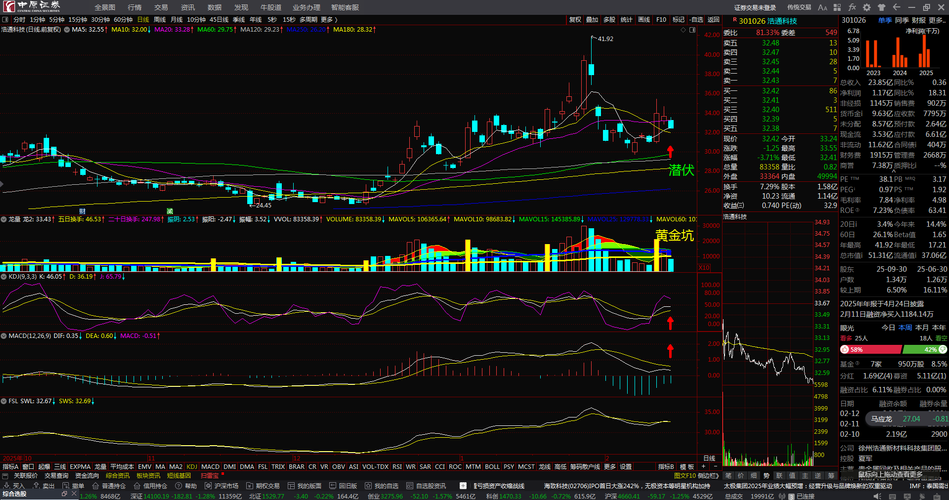The height and width of the screenshot is (500, 949).
Task: Click the 卖出 sell button
Action: point(45,485)
